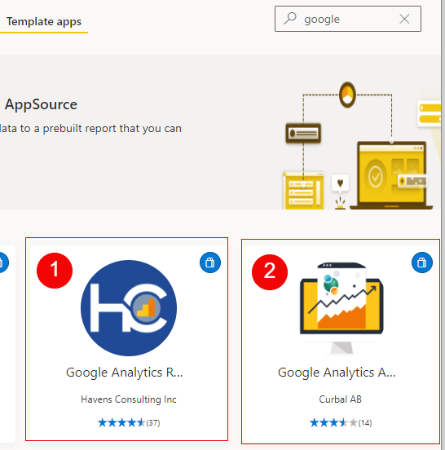The height and width of the screenshot is (450, 445).
Task: View the 14 reviews star rating
Action: [x=341, y=423]
